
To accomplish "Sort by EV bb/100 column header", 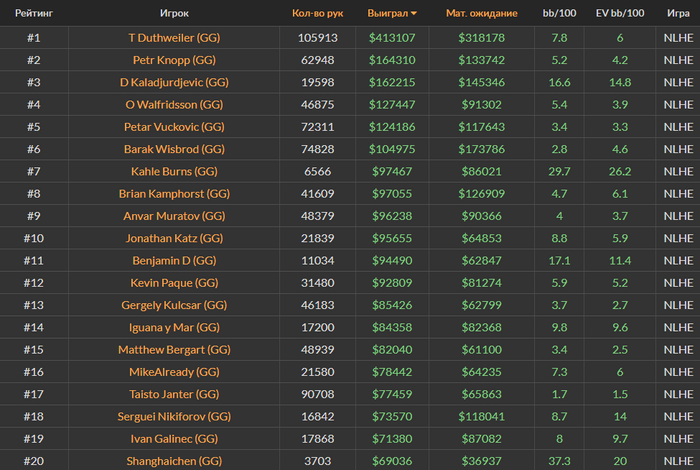I will 620,13.
